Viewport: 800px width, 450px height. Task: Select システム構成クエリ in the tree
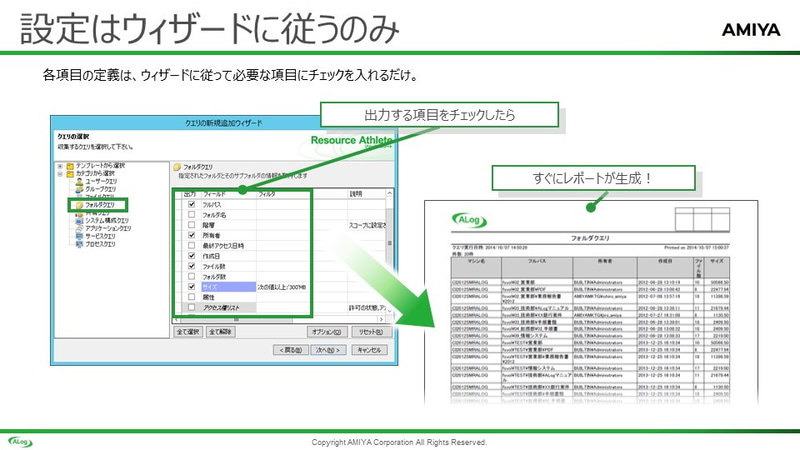pyautogui.click(x=107, y=220)
